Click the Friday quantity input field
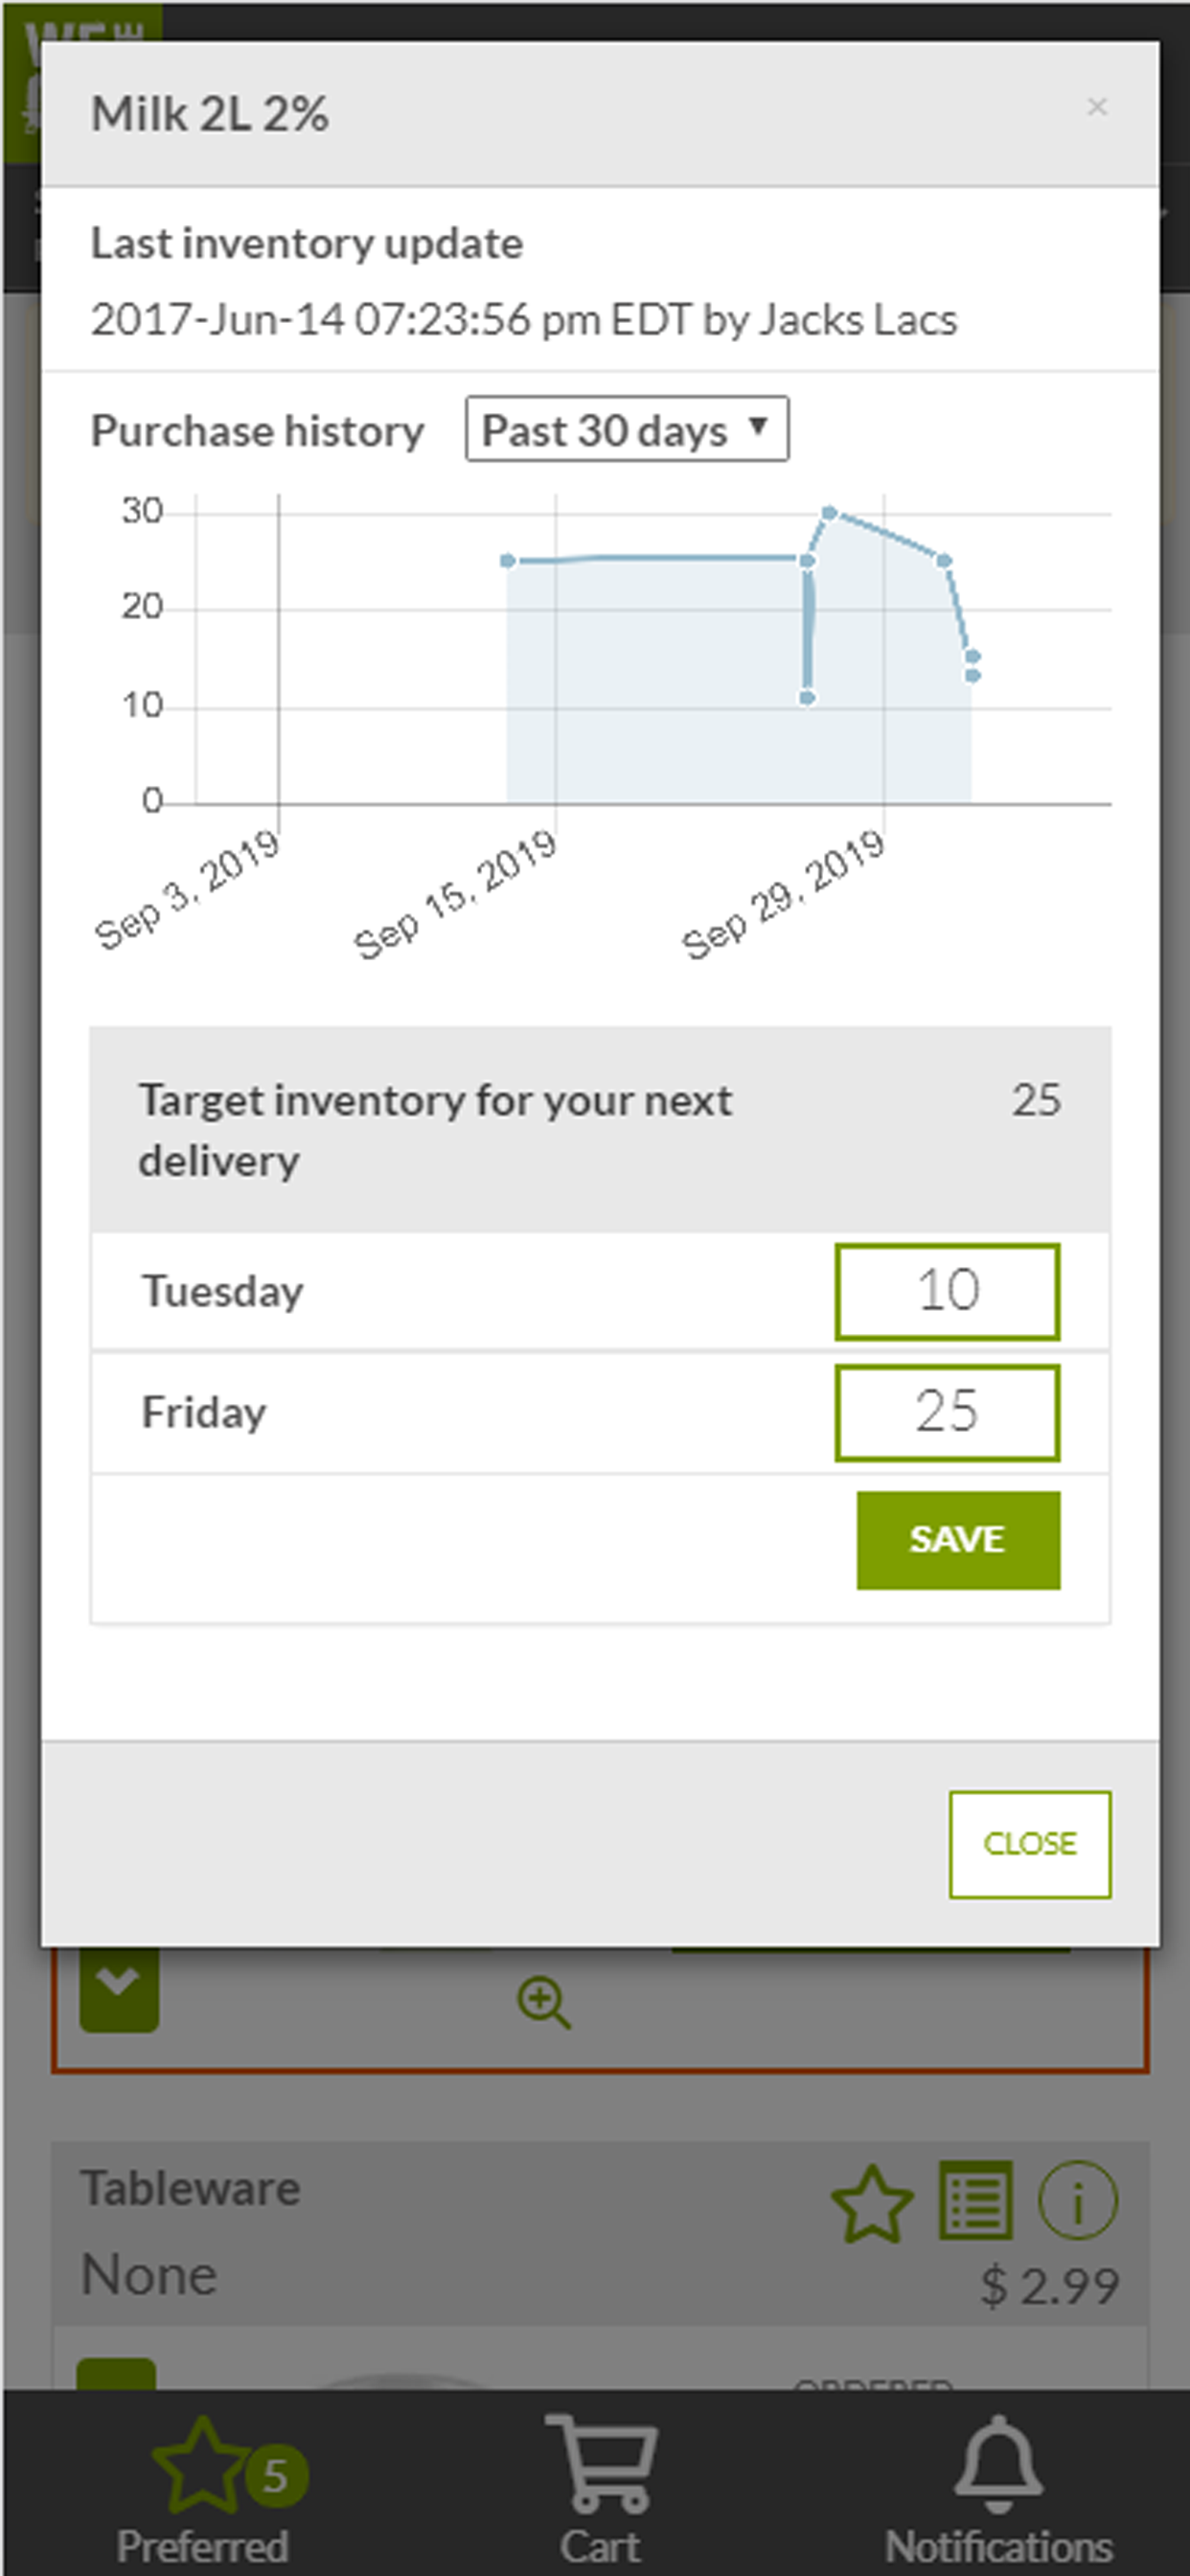The height and width of the screenshot is (2576, 1190). [x=947, y=1412]
